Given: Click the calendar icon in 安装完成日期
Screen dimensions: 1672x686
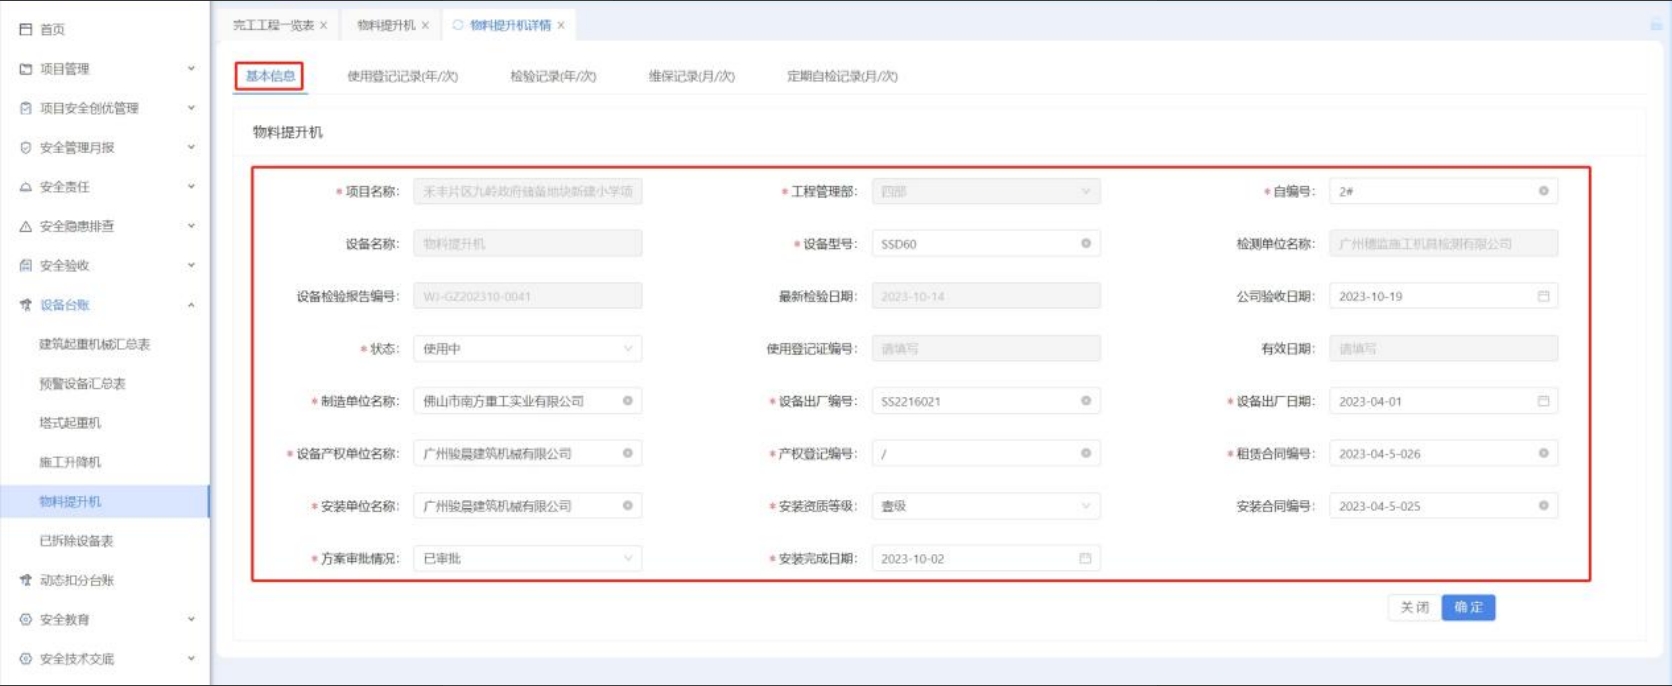Looking at the screenshot, I should pyautogui.click(x=1085, y=558).
